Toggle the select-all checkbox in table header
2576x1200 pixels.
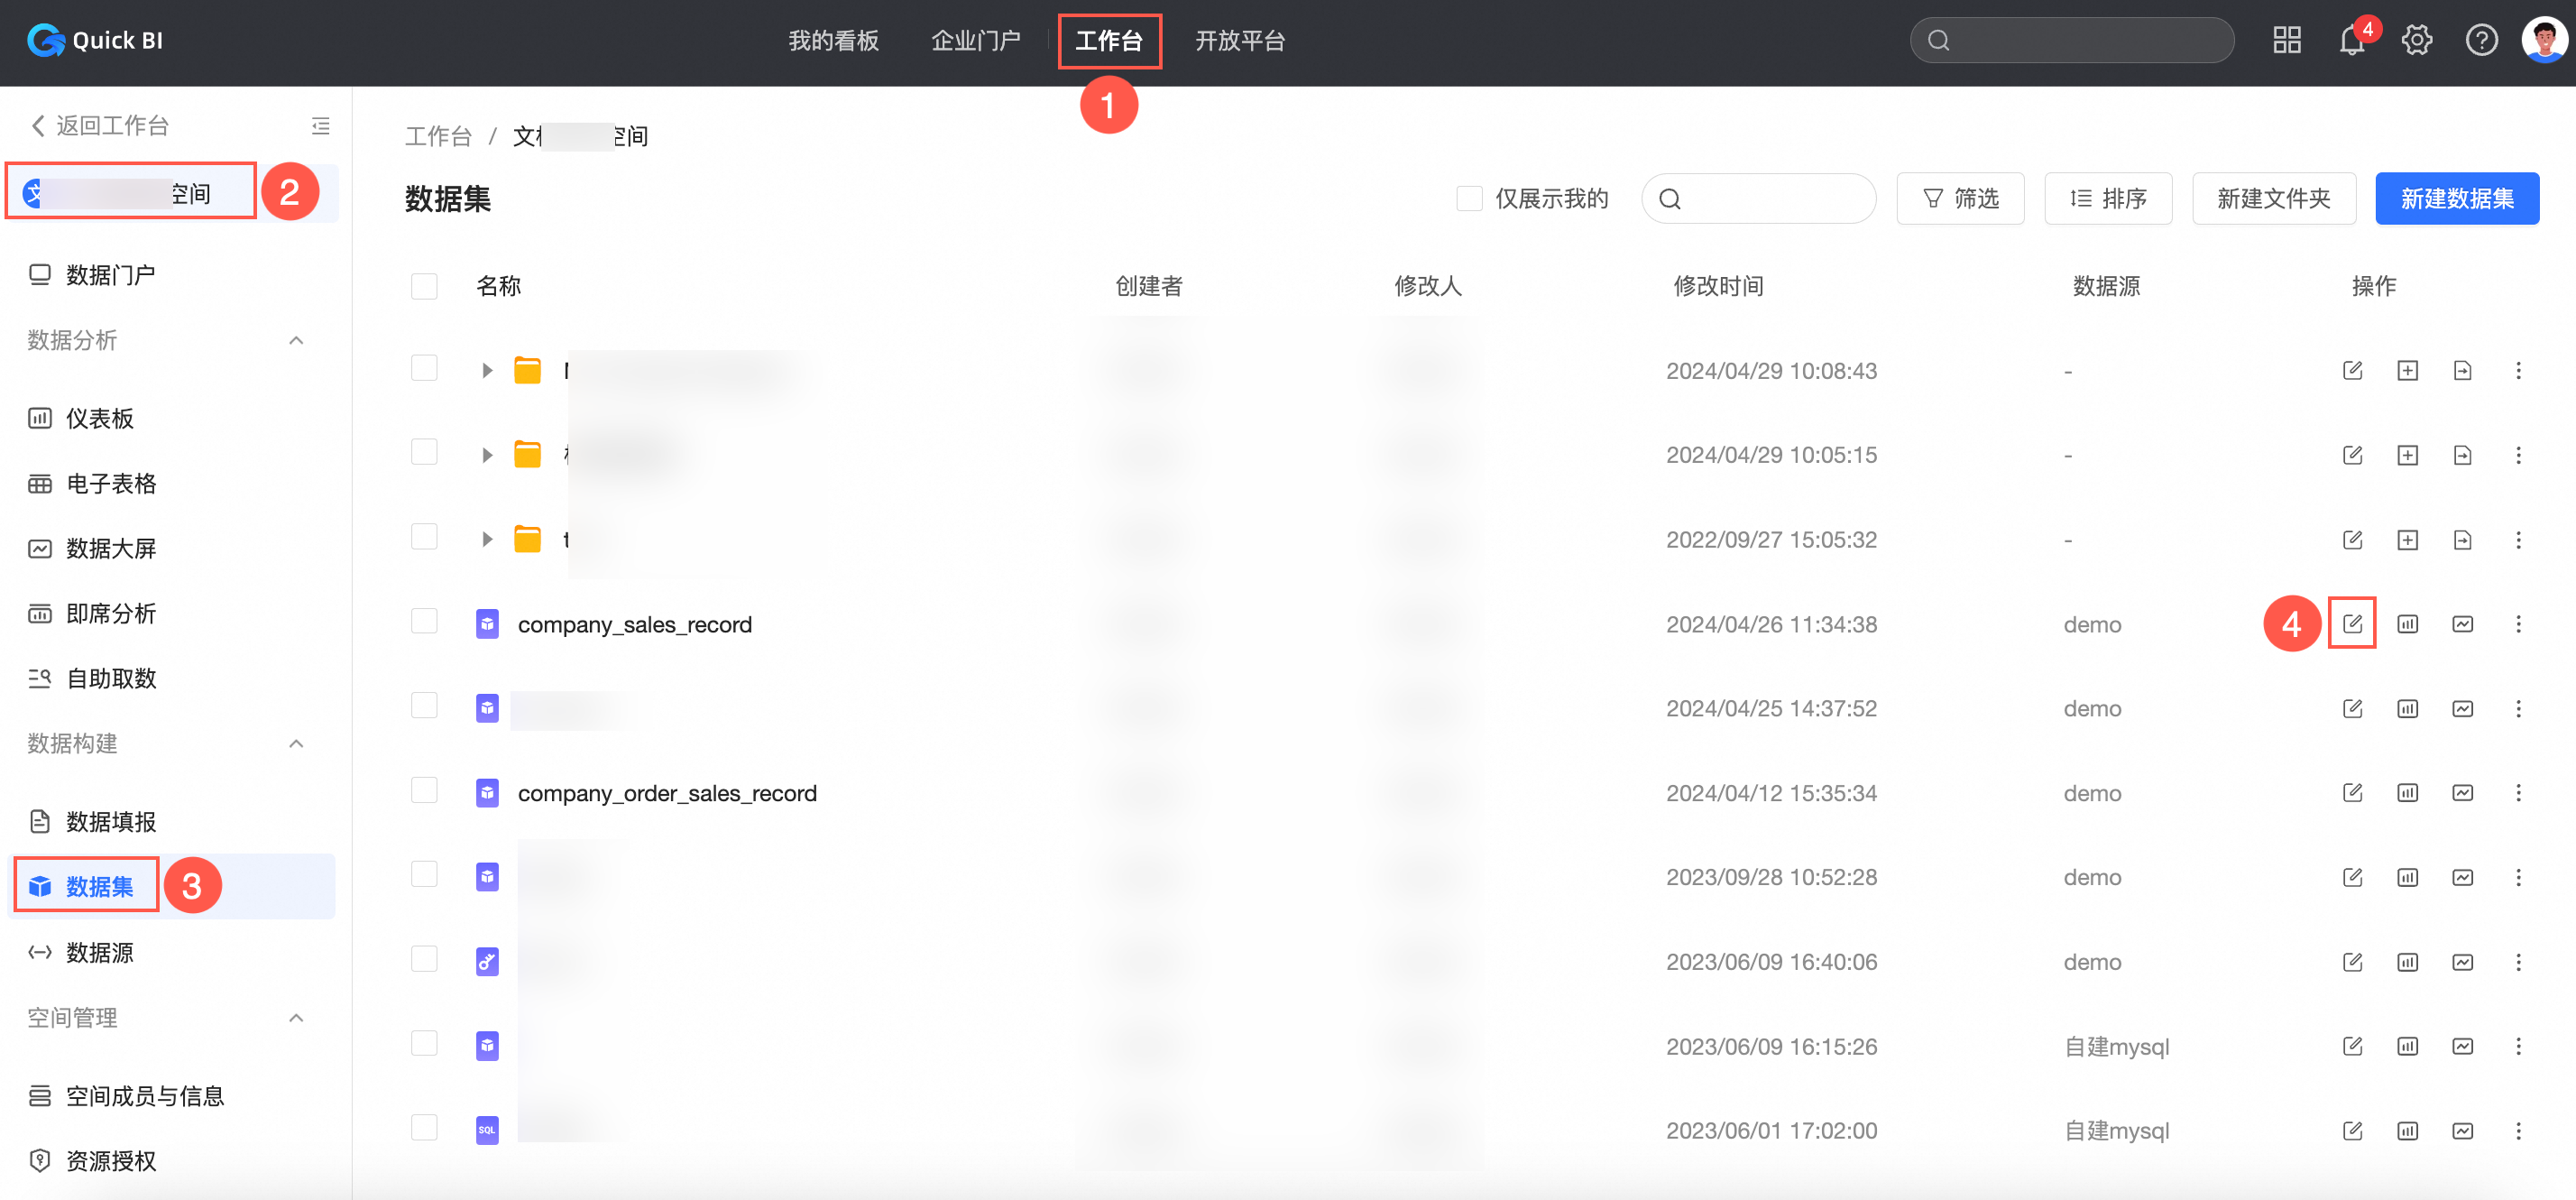424,286
